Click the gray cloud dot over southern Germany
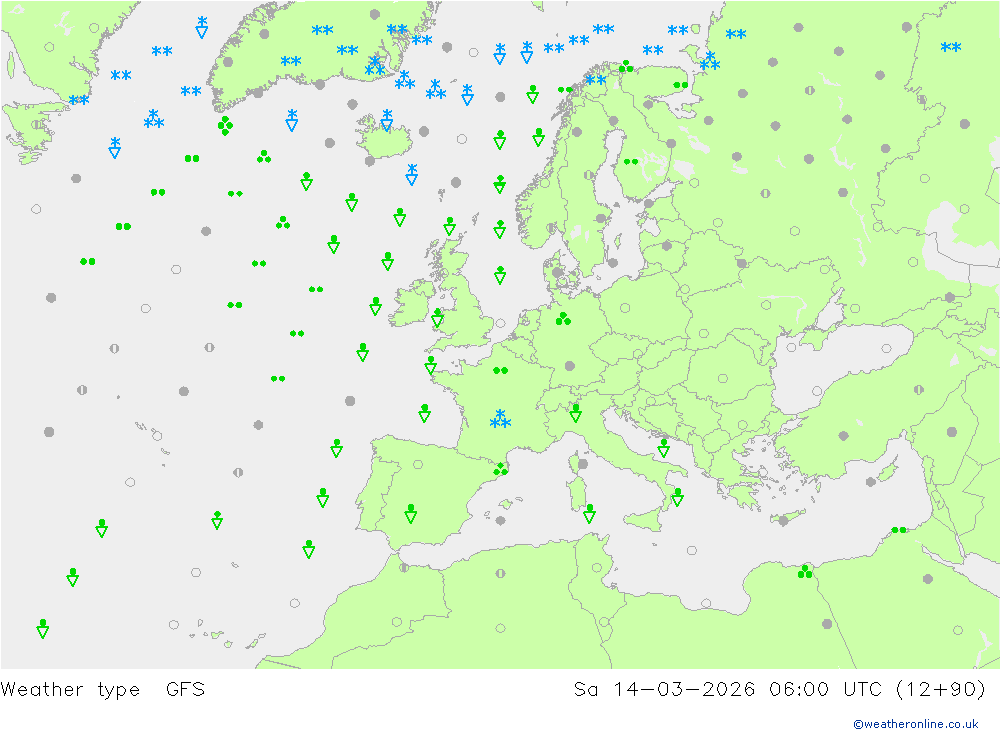Viewport: 1000px width, 733px height. pyautogui.click(x=570, y=366)
